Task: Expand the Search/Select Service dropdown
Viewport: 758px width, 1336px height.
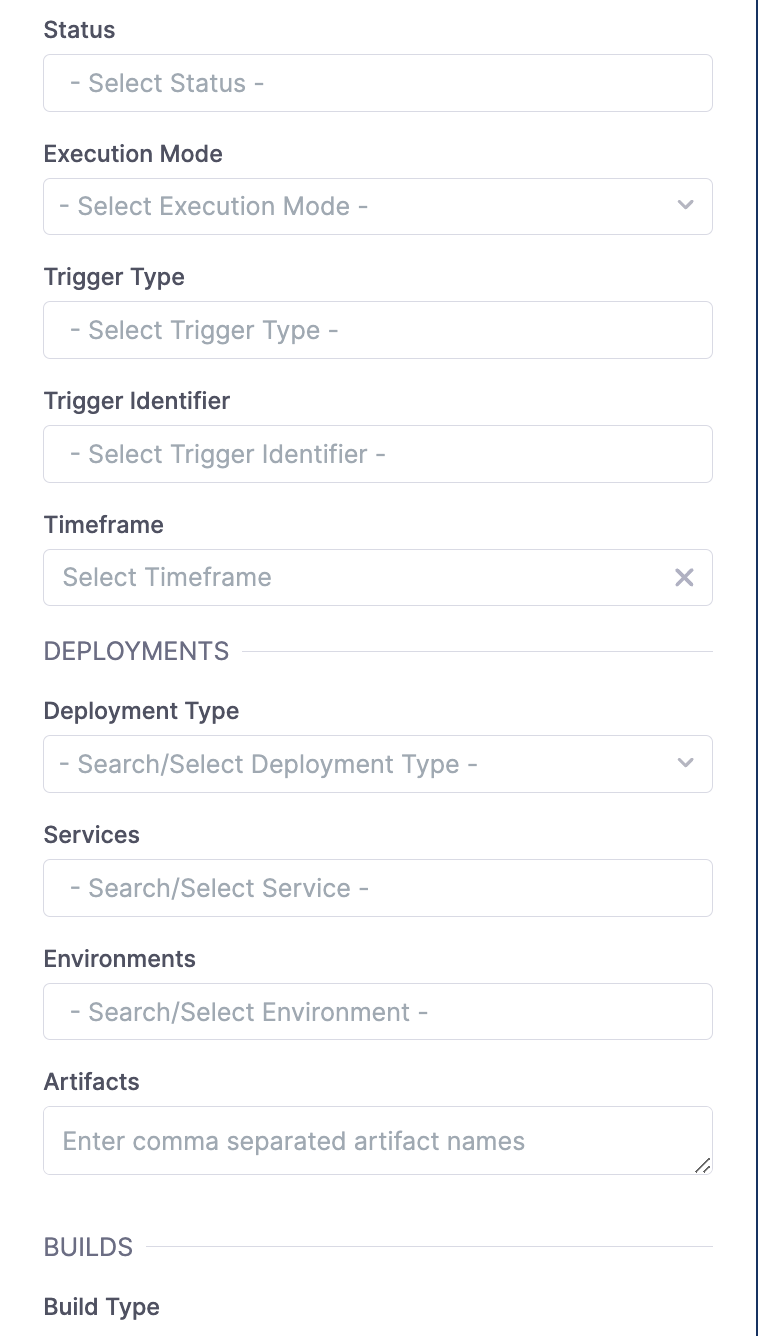Action: tap(377, 888)
